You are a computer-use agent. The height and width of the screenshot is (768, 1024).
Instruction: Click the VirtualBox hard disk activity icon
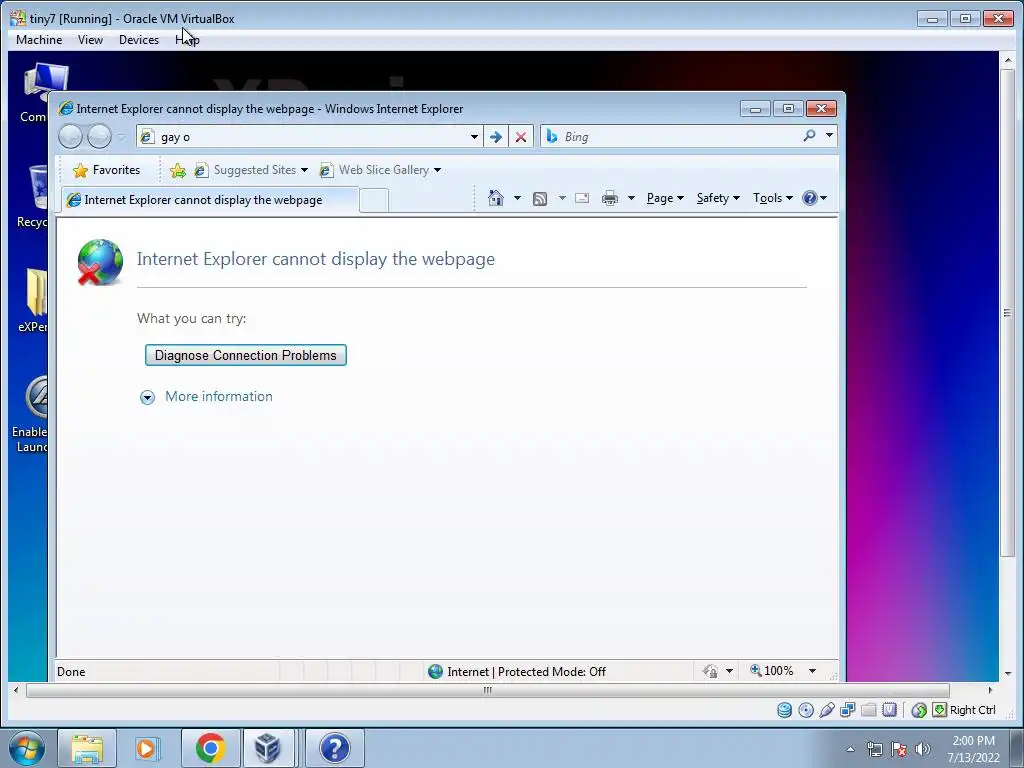click(x=784, y=710)
